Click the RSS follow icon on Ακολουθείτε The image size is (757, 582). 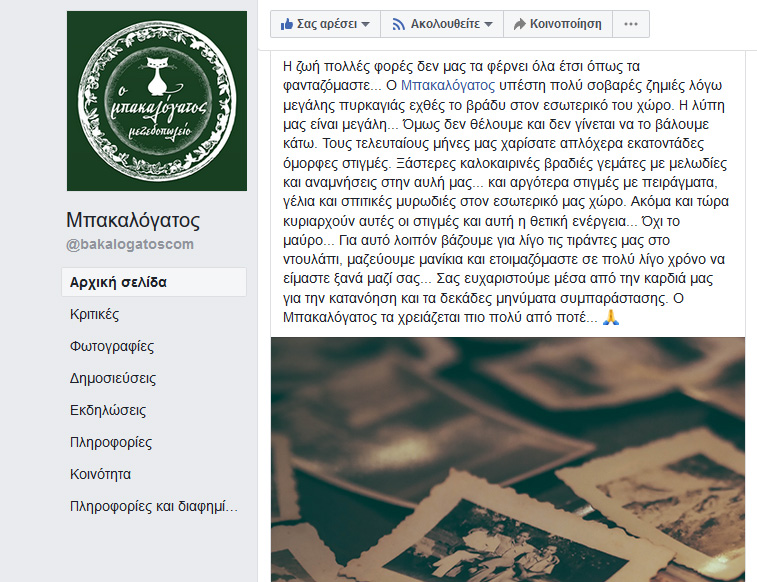coord(398,24)
